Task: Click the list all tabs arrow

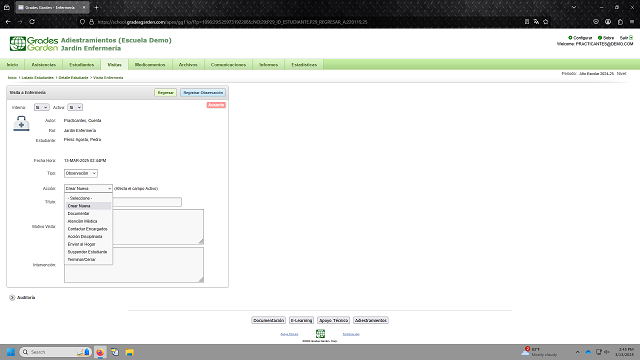Action: pyautogui.click(x=574, y=7)
